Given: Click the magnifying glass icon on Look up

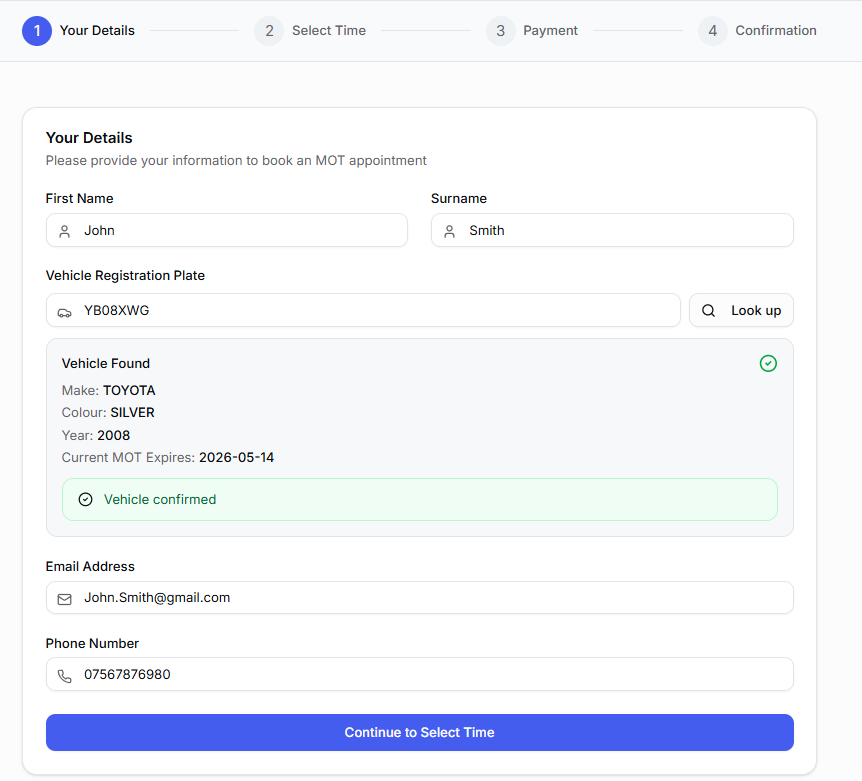Looking at the screenshot, I should coord(710,310).
